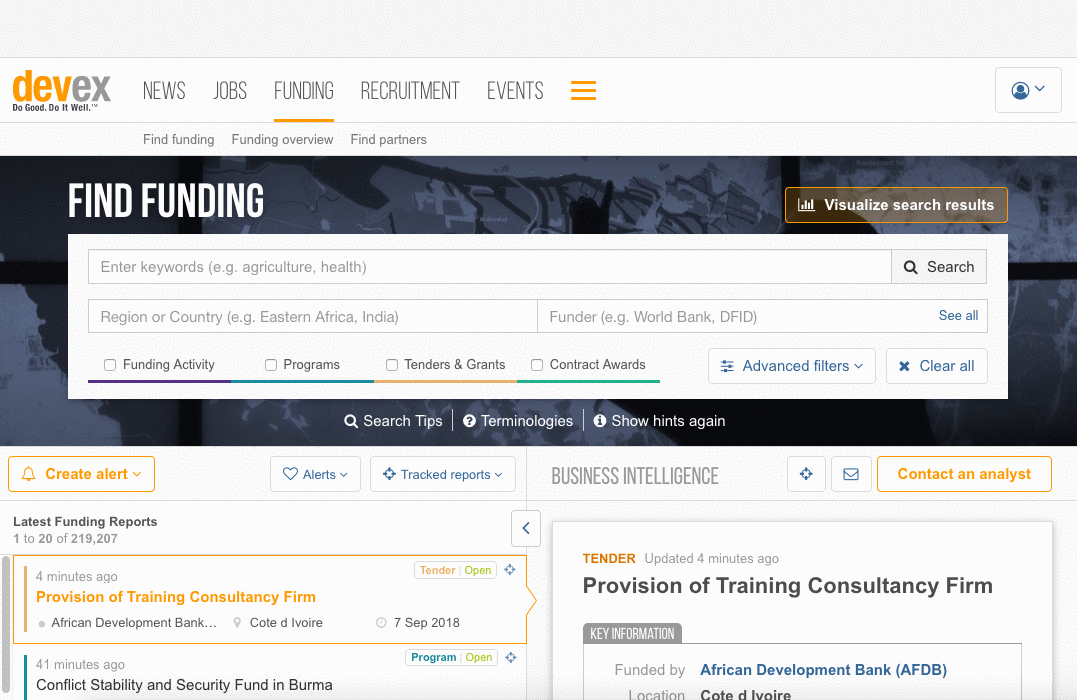Focus the Region or Country input field
This screenshot has width=1077, height=700.
click(313, 317)
